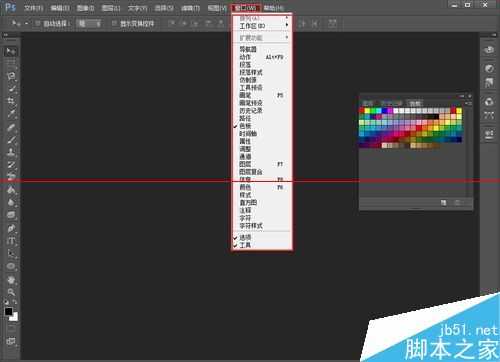Open topmost collapsed panel icon in right dock

(x=489, y=50)
